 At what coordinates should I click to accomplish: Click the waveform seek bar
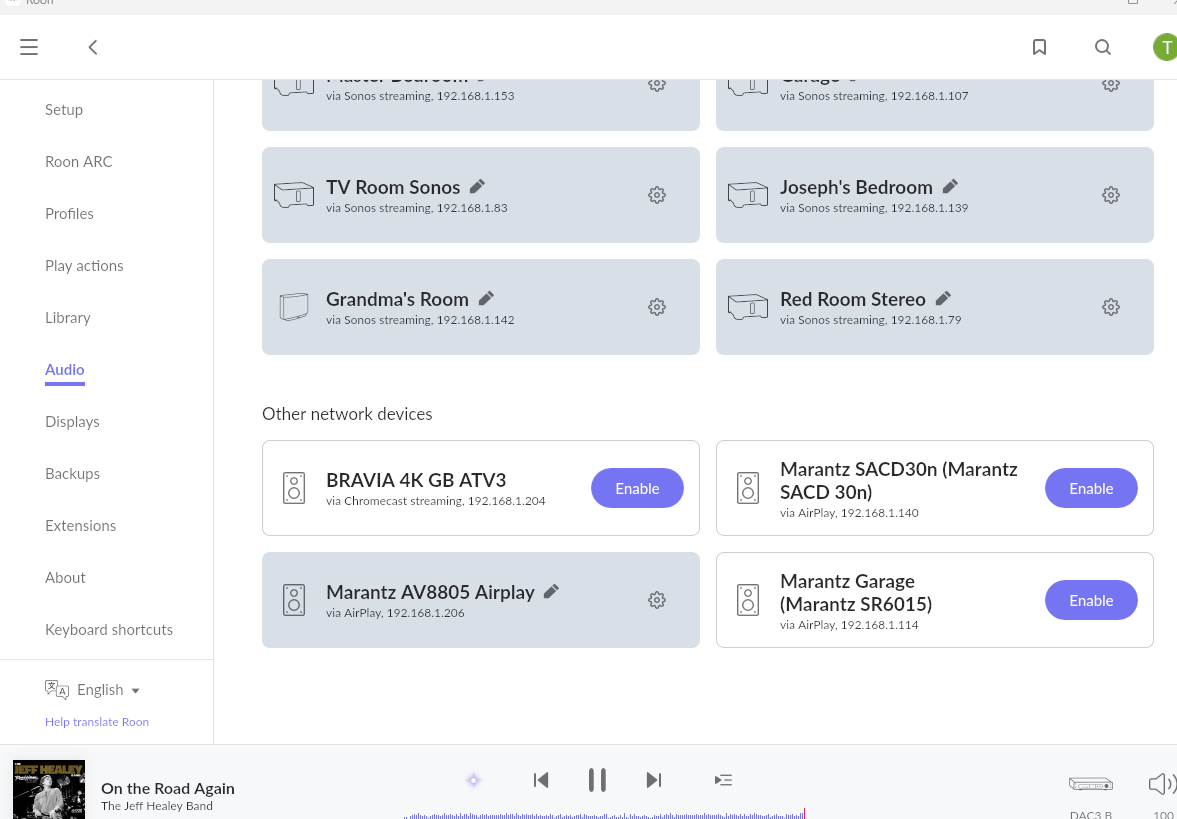pyautogui.click(x=604, y=814)
